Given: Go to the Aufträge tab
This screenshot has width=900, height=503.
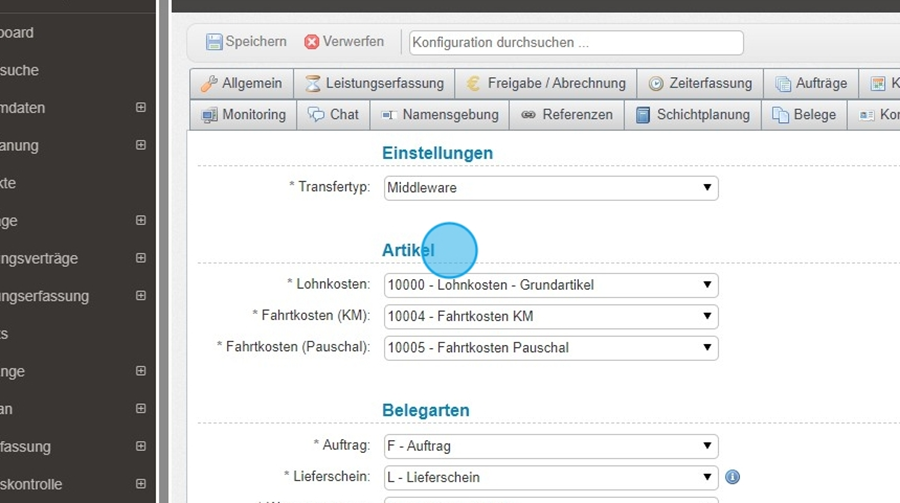Looking at the screenshot, I should click(810, 84).
